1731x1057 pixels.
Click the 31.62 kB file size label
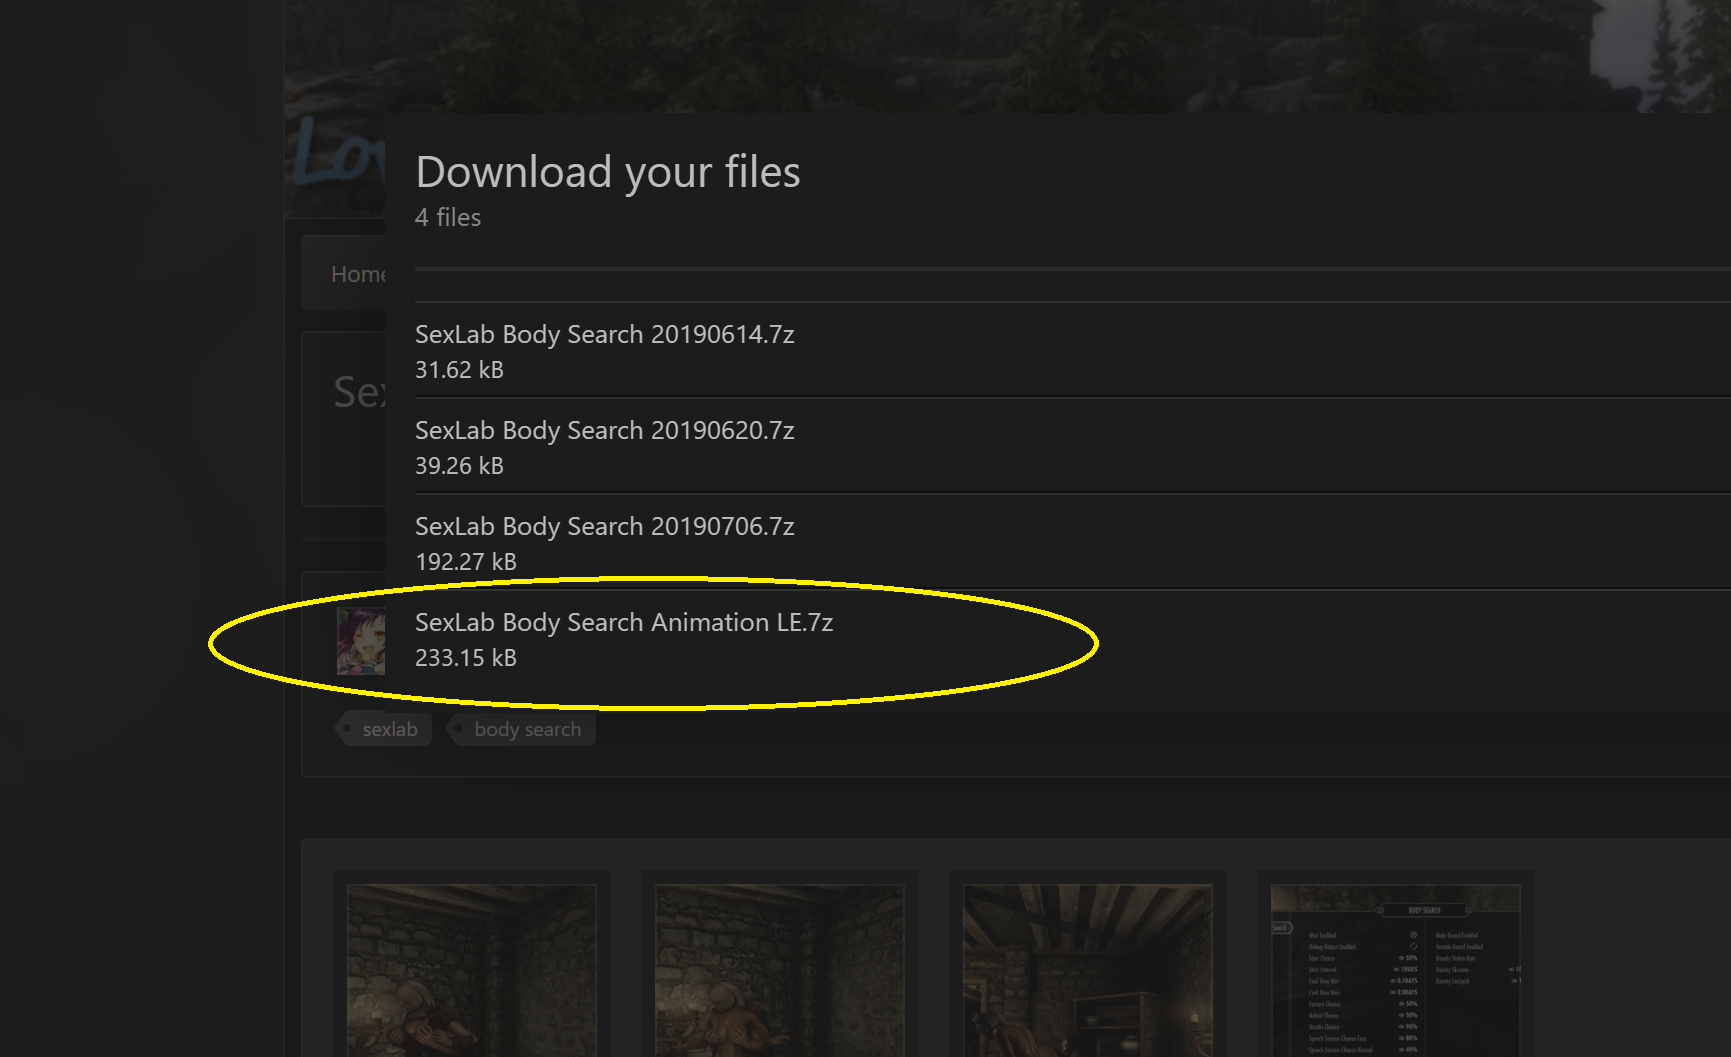[459, 370]
